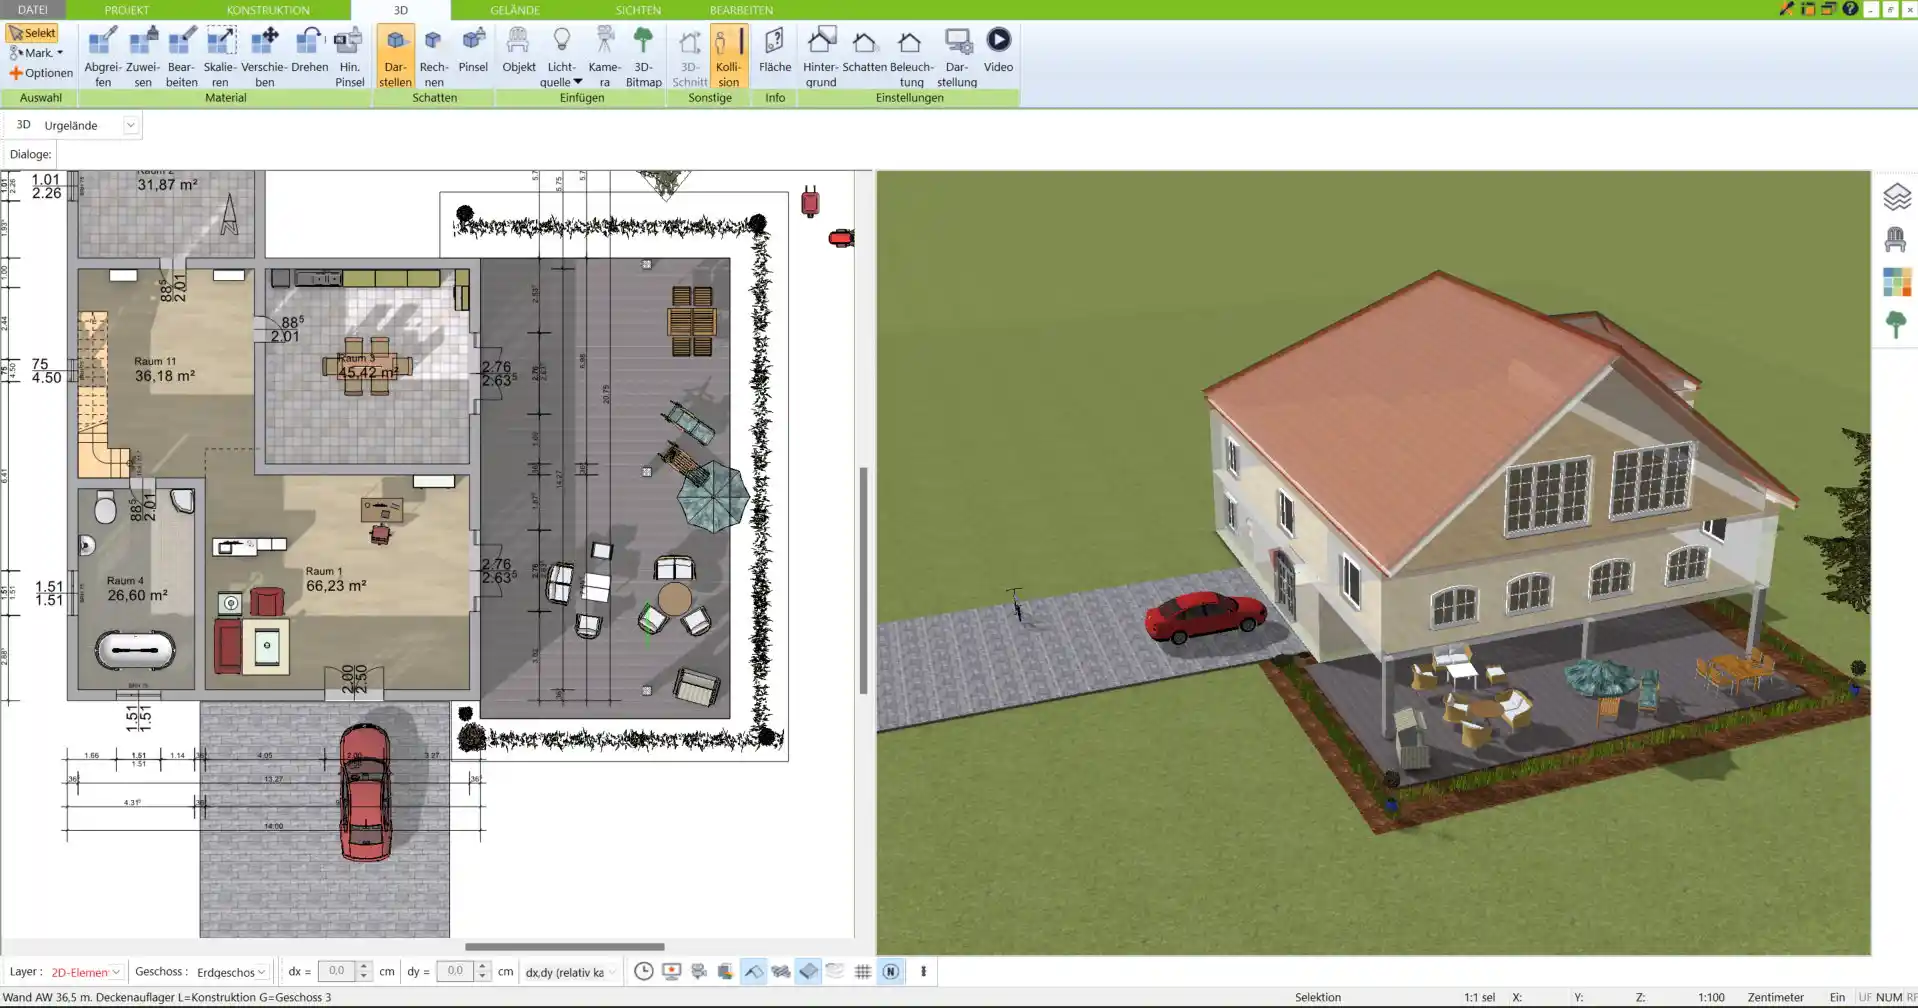
Task: Click the dx value field
Action: (x=337, y=971)
